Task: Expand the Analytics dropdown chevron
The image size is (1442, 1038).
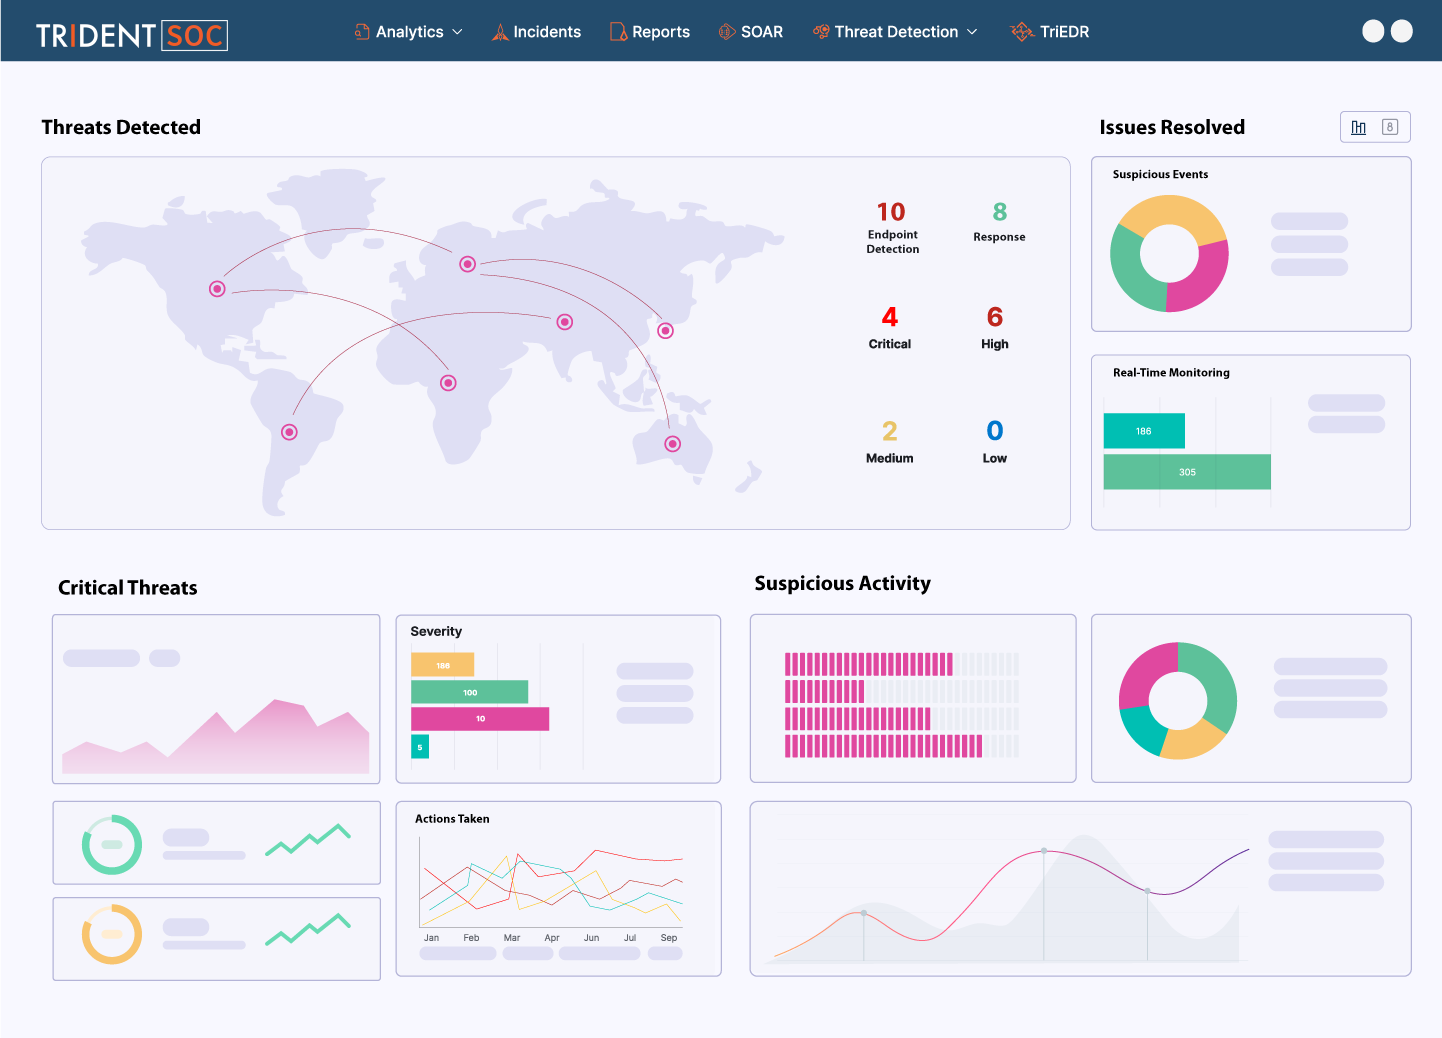Action: [458, 32]
